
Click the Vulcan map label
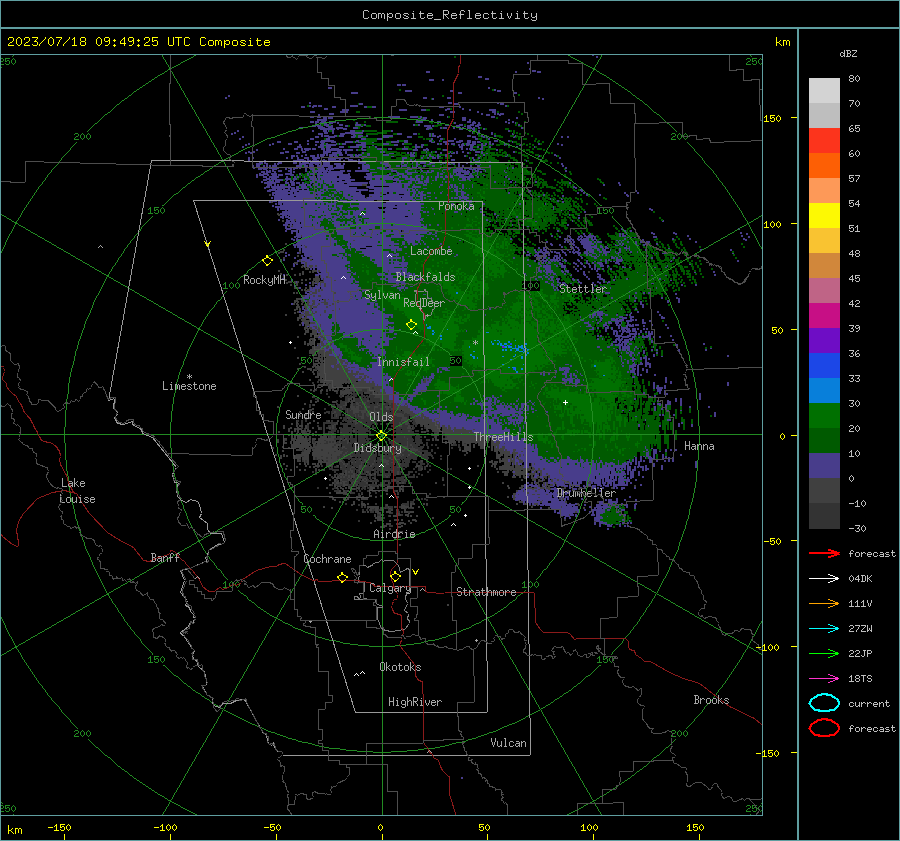point(508,743)
